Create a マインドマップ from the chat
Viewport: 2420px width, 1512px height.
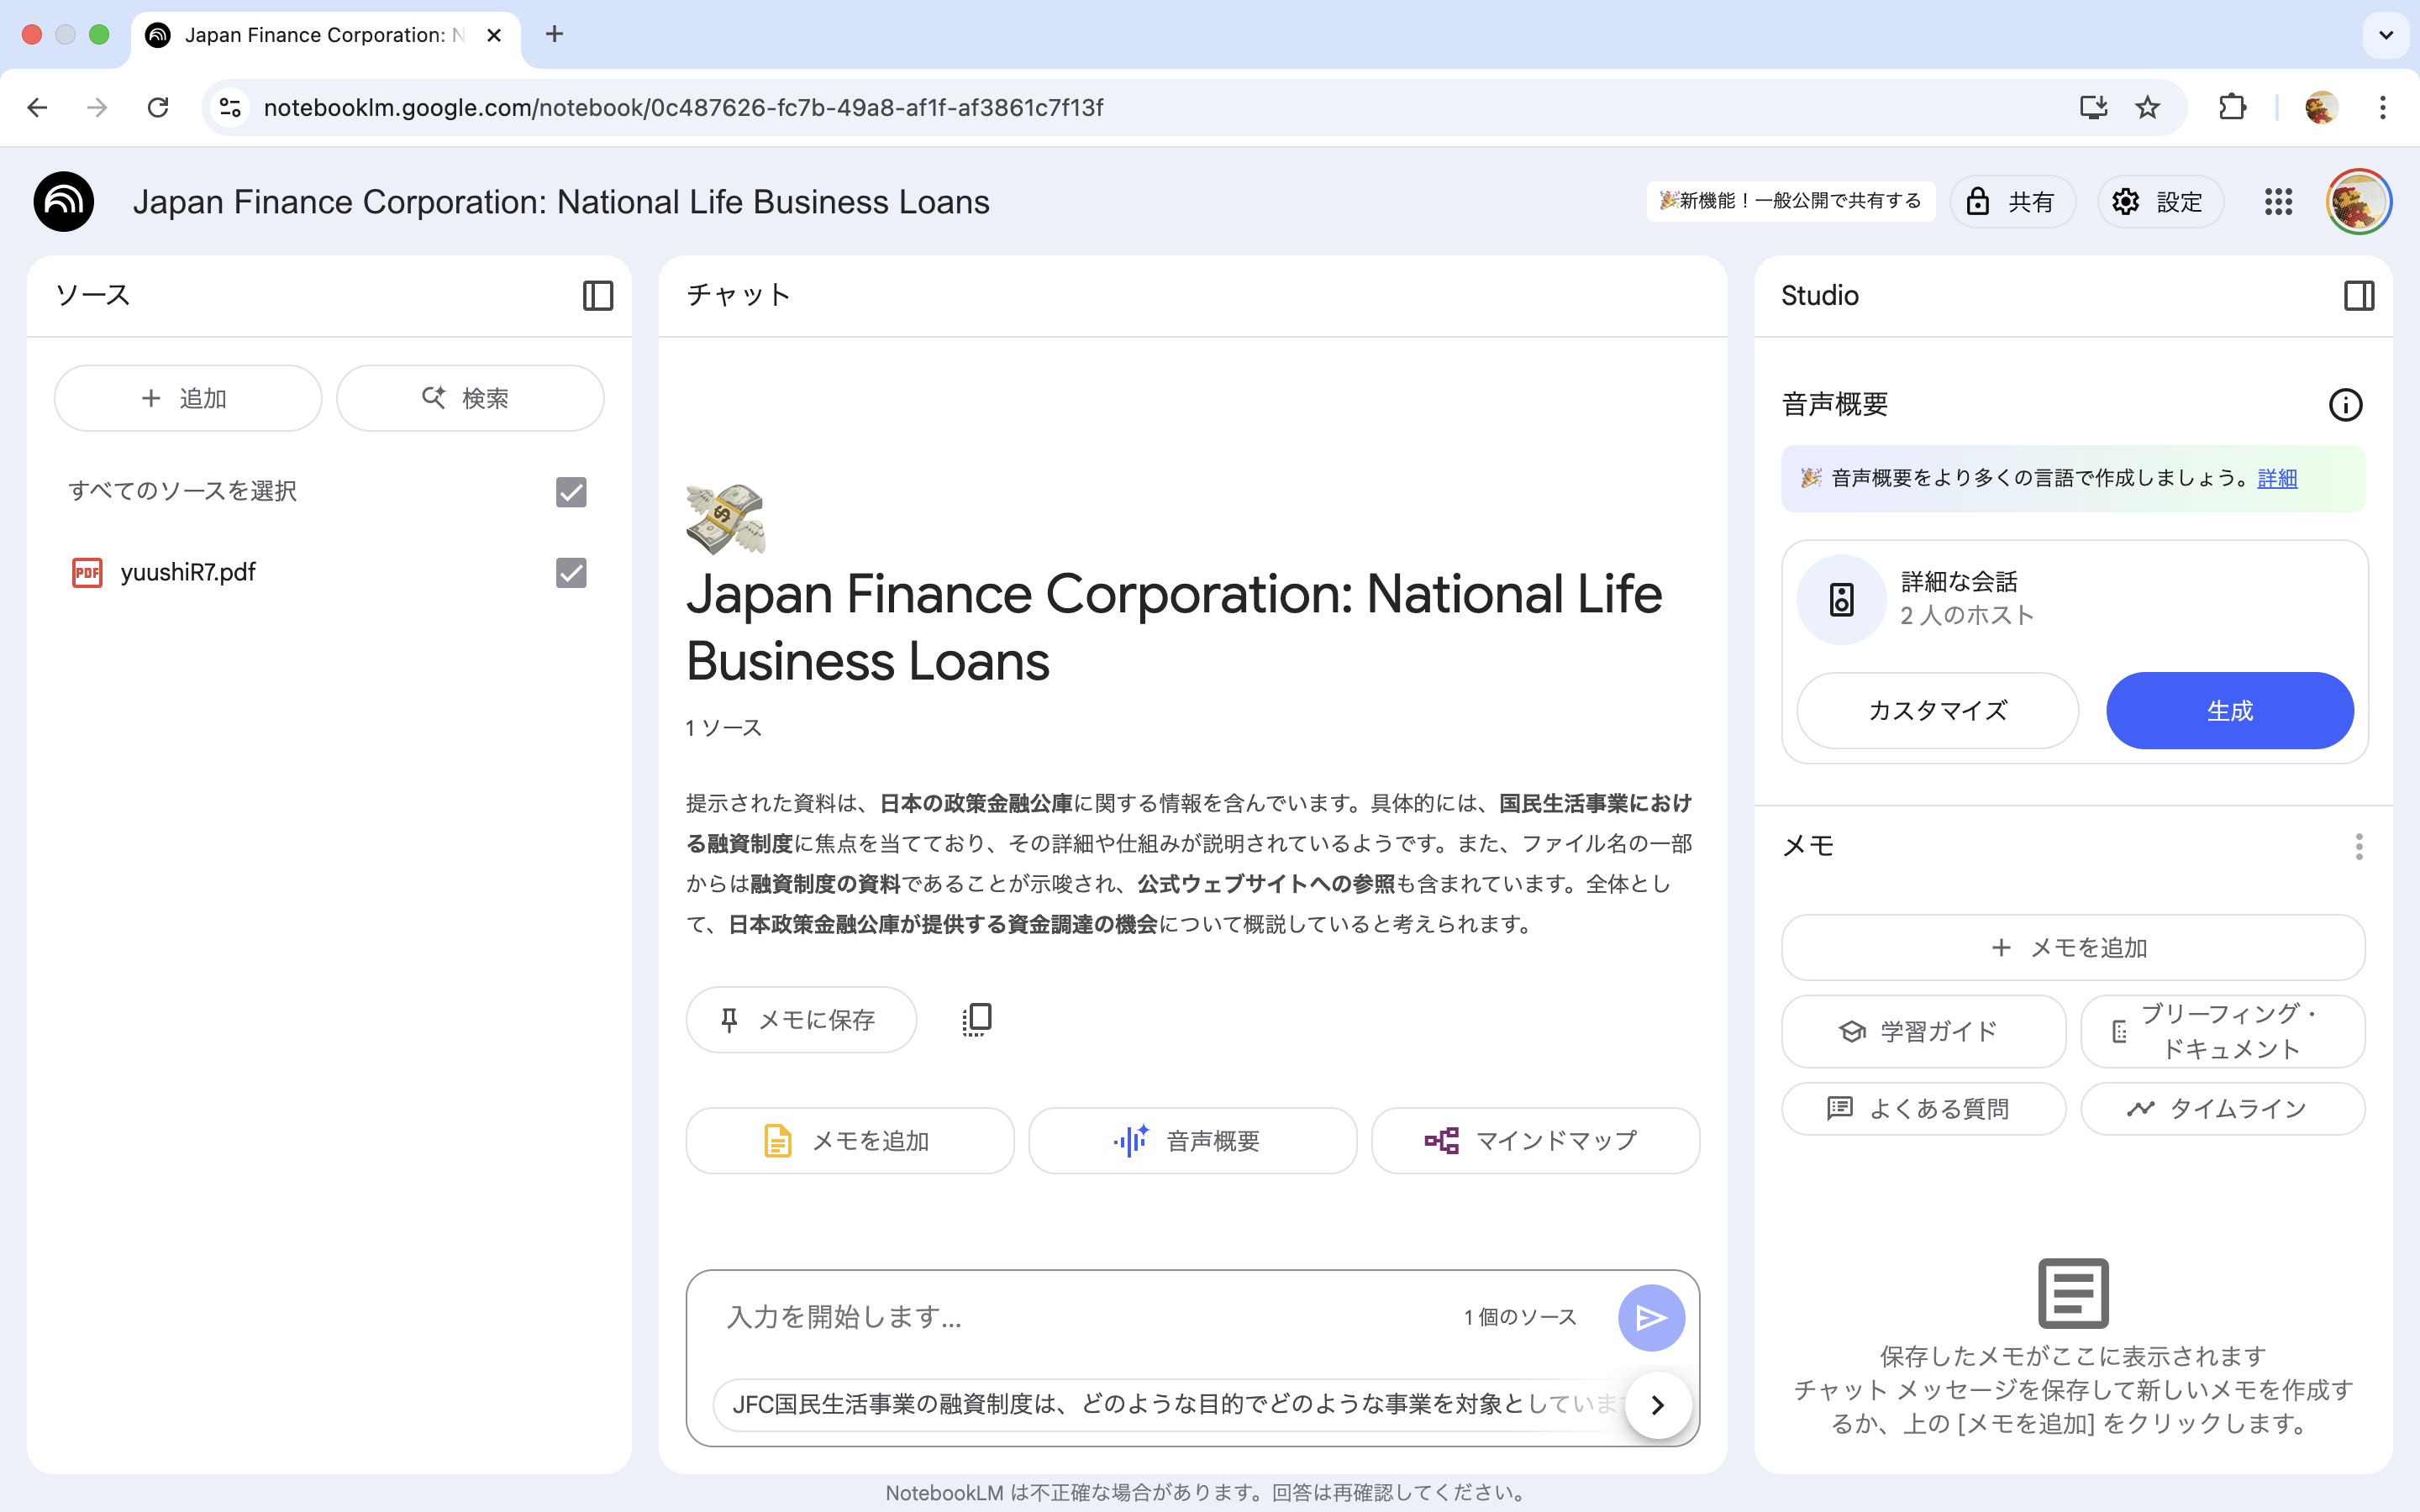tap(1536, 1140)
